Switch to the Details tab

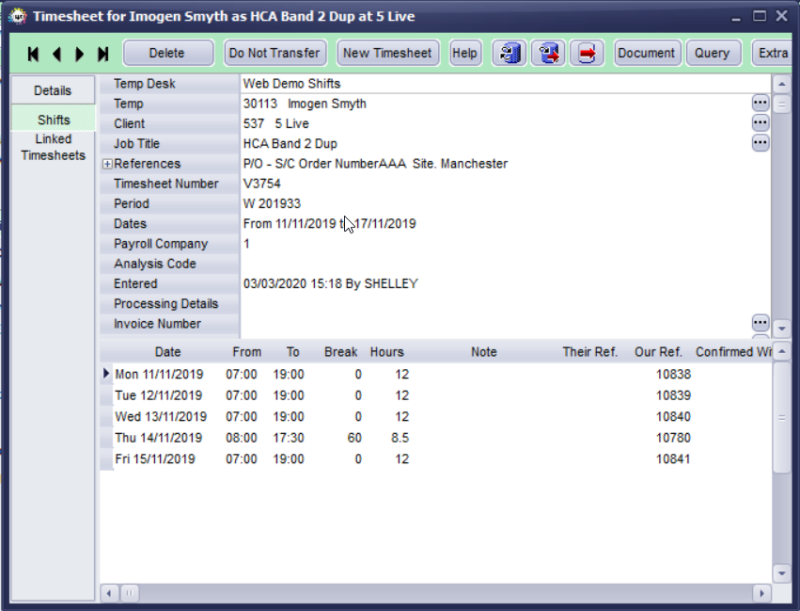tap(53, 90)
